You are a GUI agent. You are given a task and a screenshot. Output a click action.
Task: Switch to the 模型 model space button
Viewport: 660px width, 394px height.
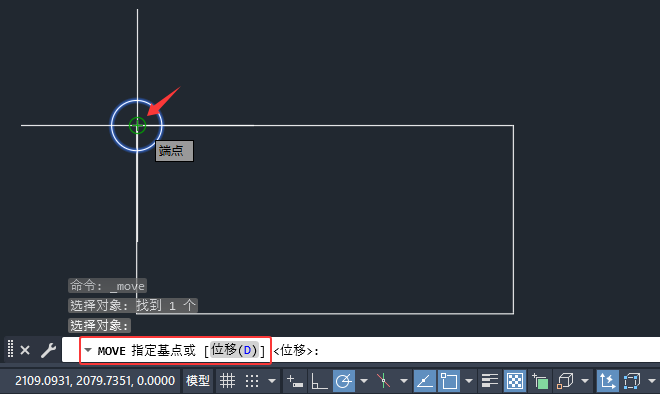(x=198, y=381)
